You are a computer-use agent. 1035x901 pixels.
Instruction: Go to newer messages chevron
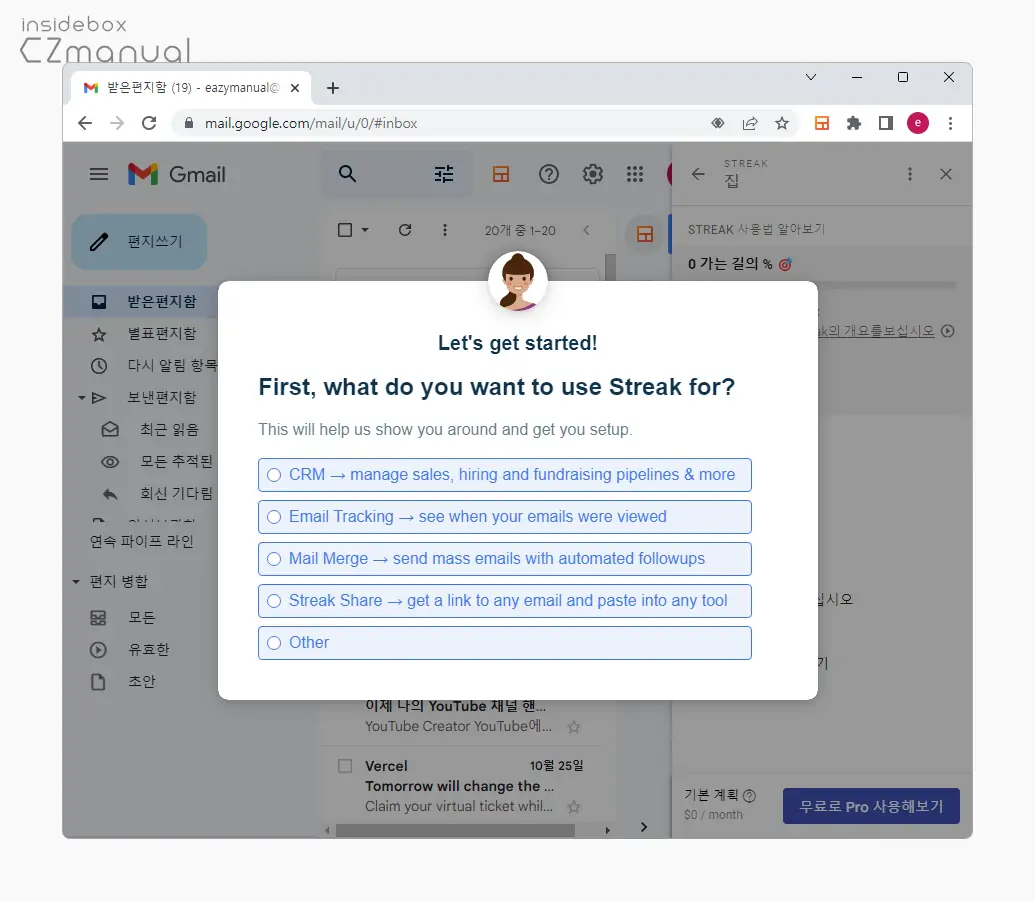coord(586,230)
